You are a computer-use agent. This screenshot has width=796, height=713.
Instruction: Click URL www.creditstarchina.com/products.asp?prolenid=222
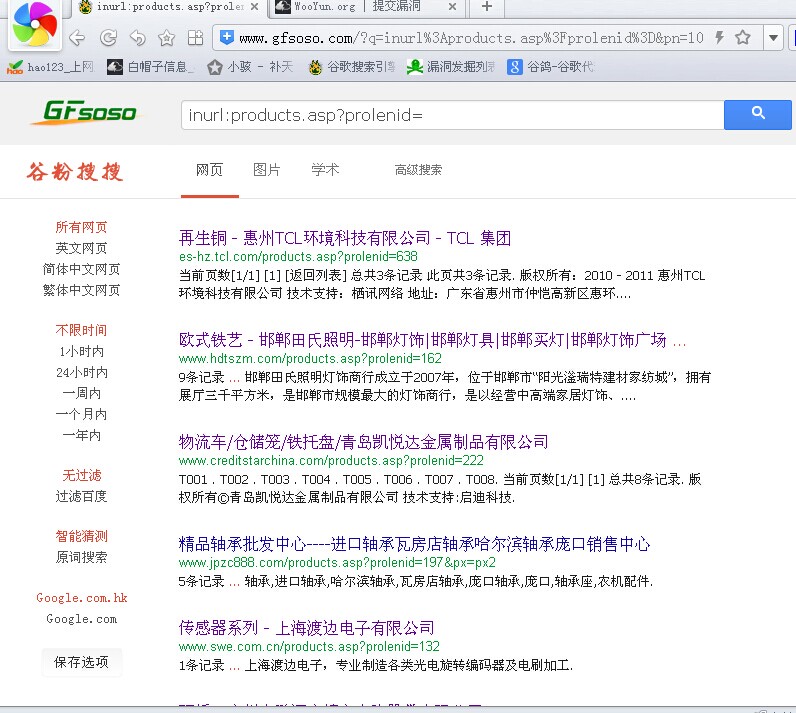331,461
